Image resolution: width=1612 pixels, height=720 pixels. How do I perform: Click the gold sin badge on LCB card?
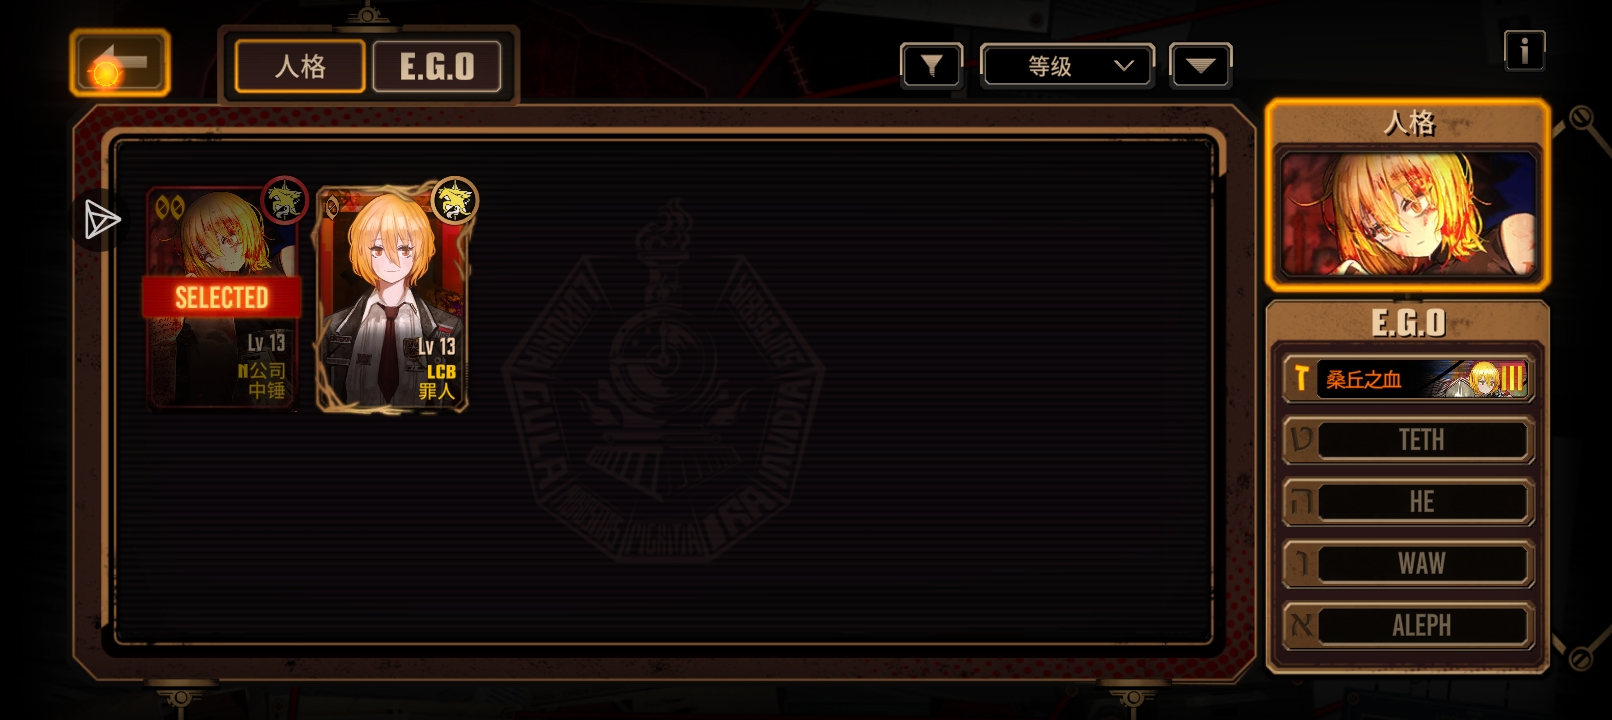click(455, 200)
